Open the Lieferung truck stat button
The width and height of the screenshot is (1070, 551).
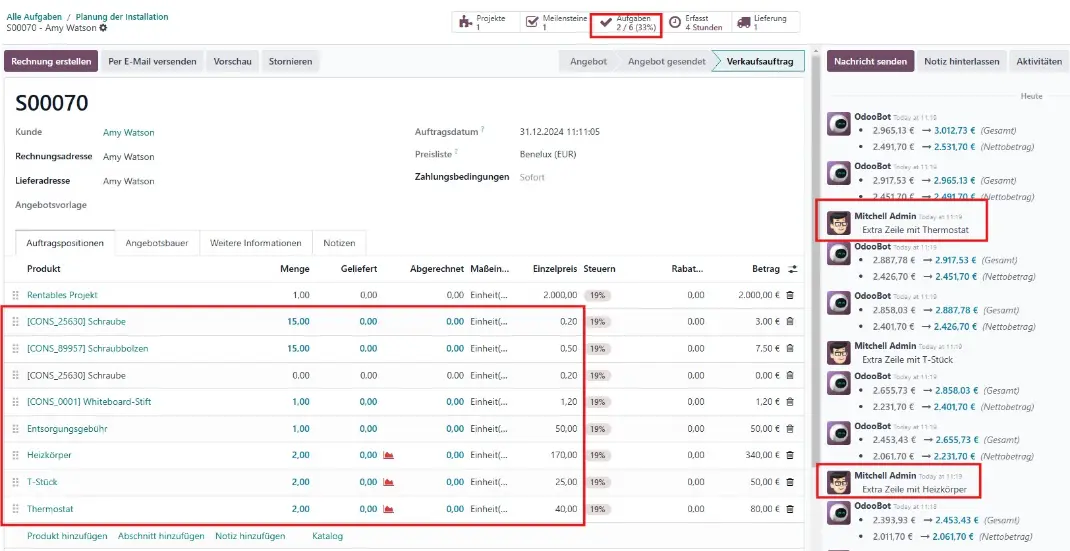click(x=766, y=22)
